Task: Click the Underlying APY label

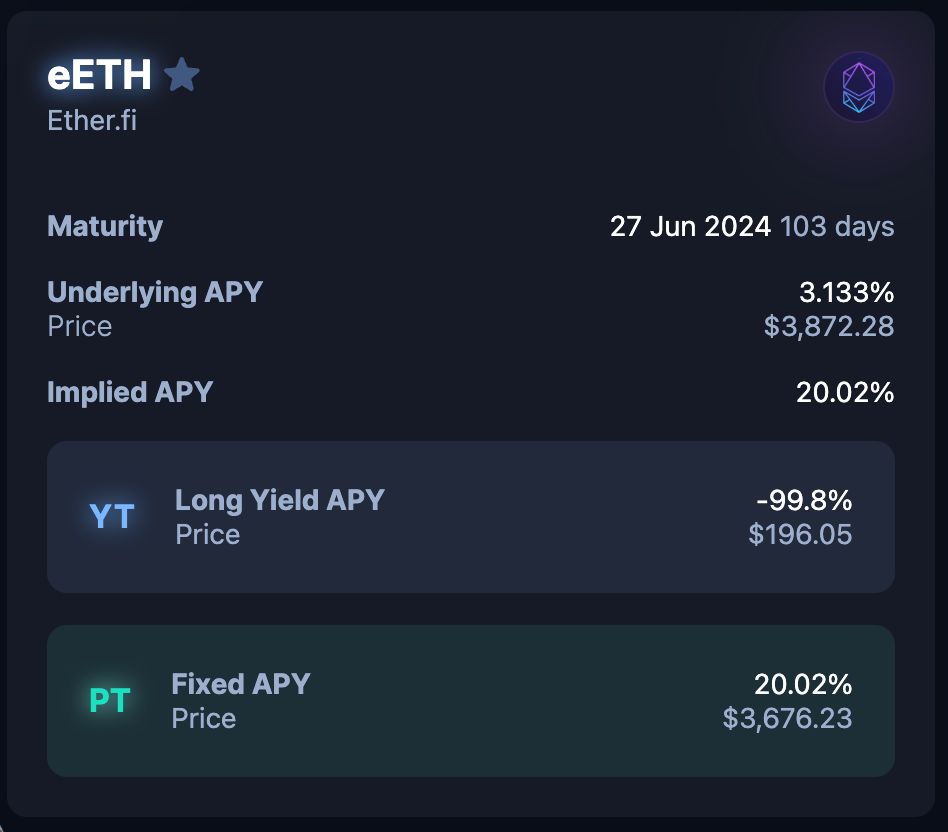Action: (155, 292)
